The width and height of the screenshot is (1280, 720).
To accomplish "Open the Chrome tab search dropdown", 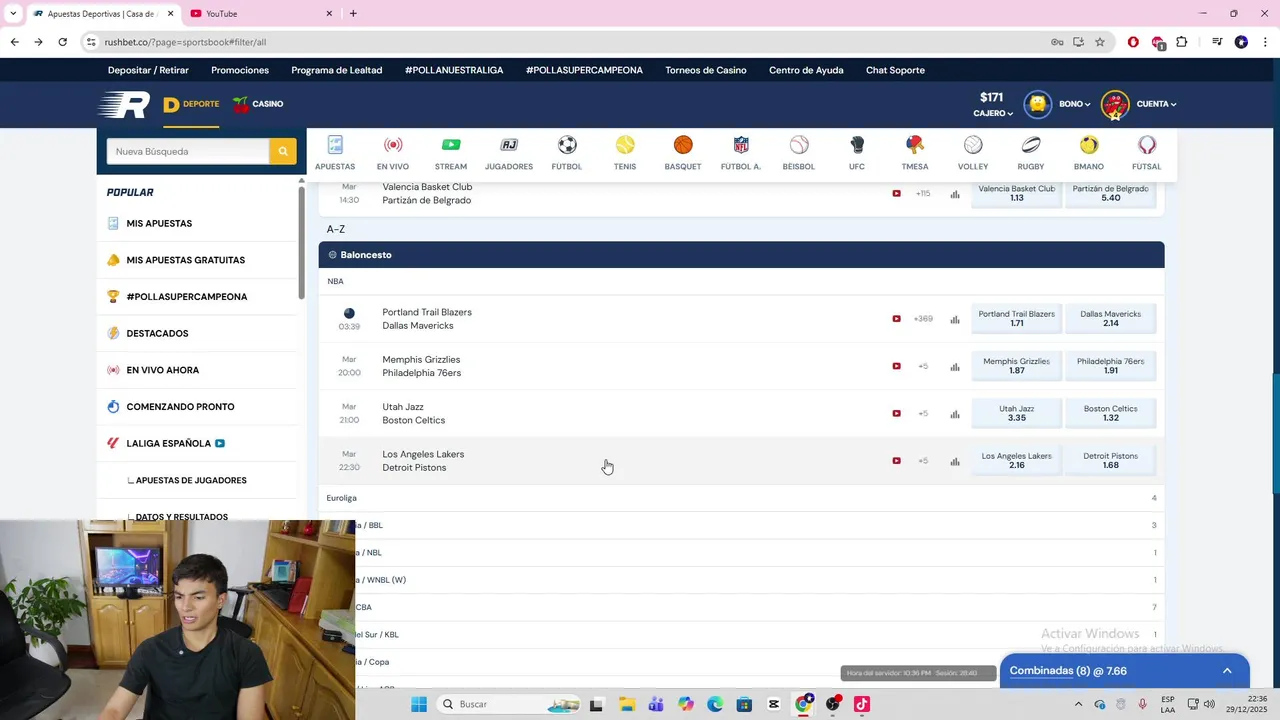I will (13, 13).
